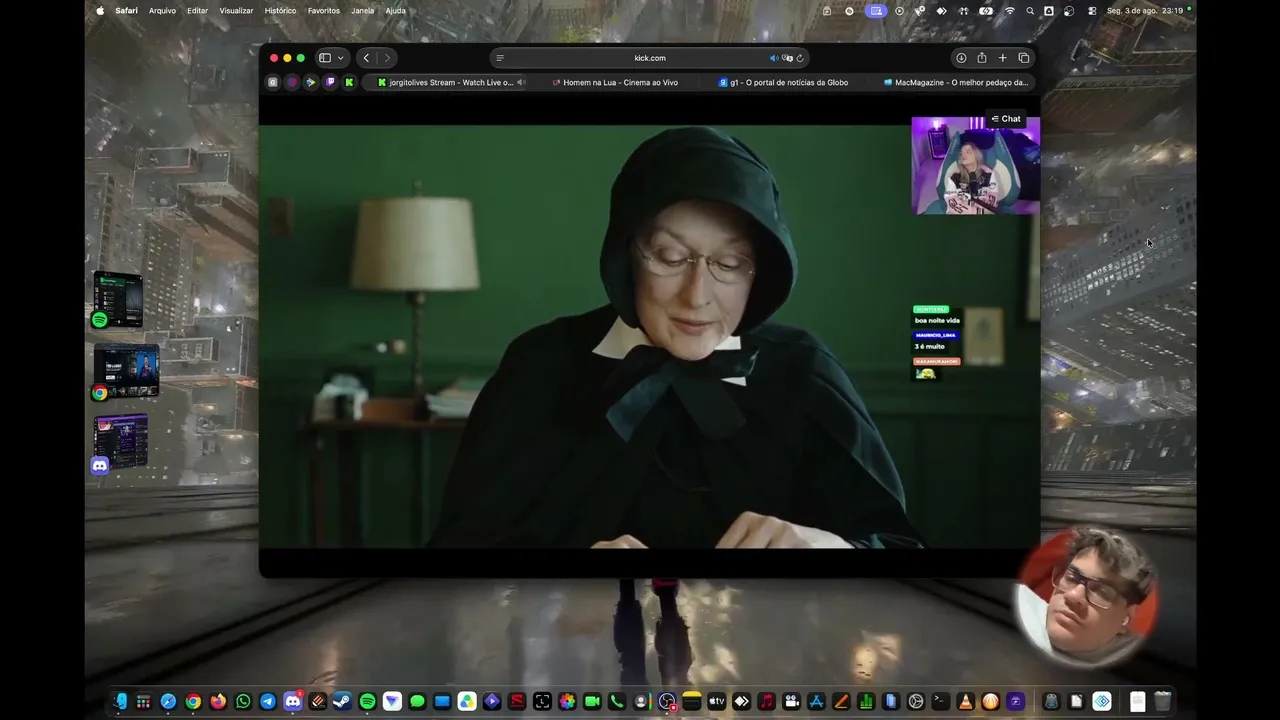Open the Ajuda menu

(x=395, y=11)
